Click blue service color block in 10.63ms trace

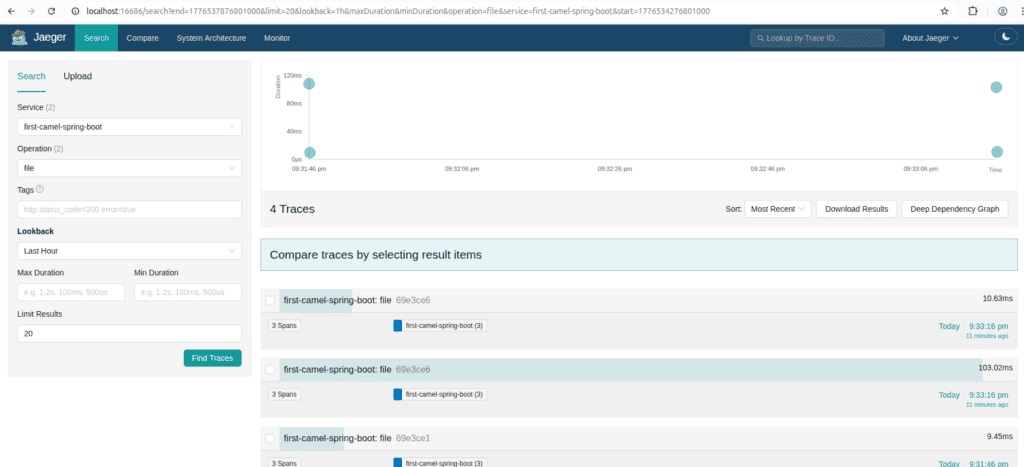(x=398, y=325)
